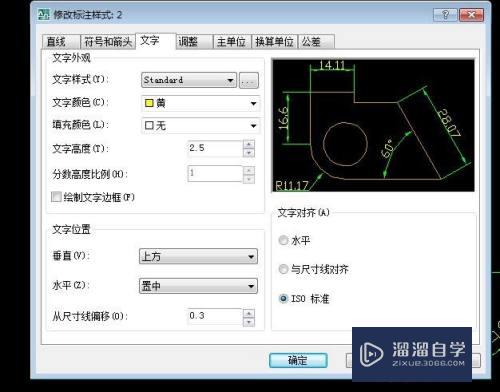Open the 公差 tab
This screenshot has width=500, height=392.
[x=316, y=42]
